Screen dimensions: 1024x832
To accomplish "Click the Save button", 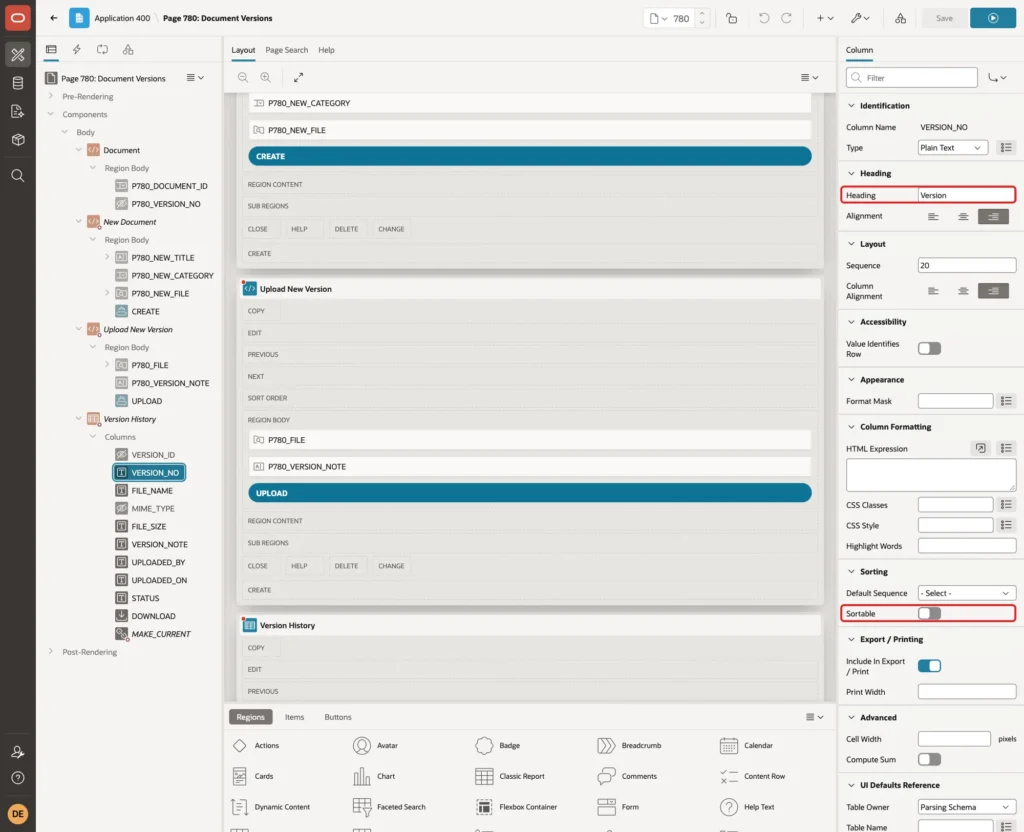I will click(x=944, y=18).
